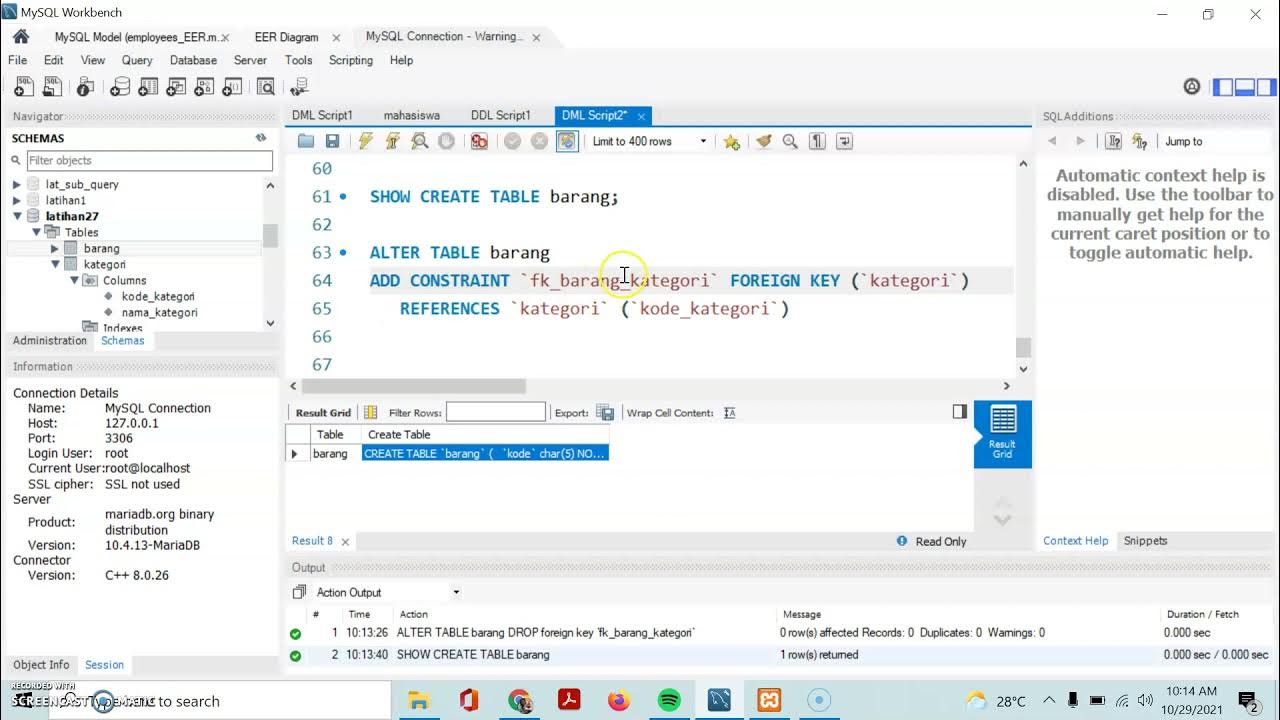Switch to the Snippets tab

coord(1145,541)
